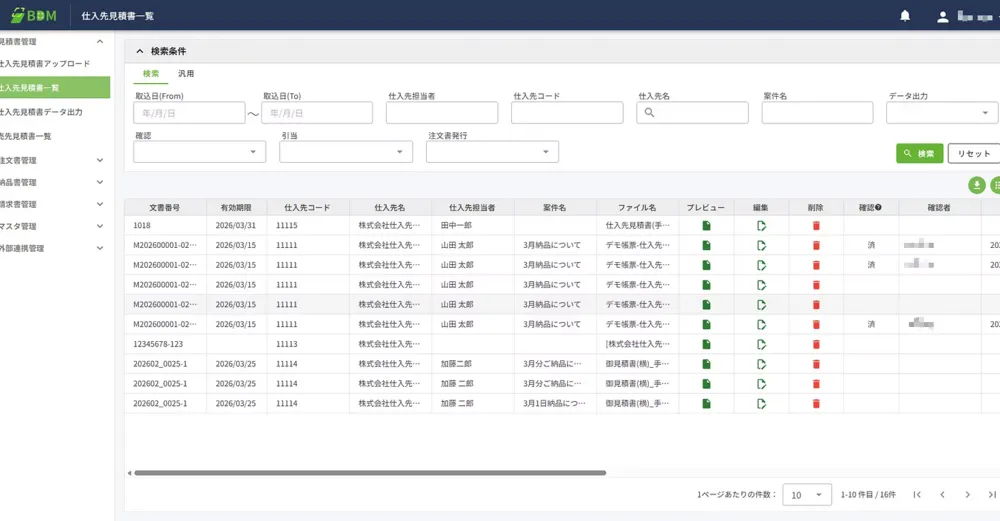Click the 2026/03/31 expiry date cell
This screenshot has height=521, width=1000.
click(235, 226)
